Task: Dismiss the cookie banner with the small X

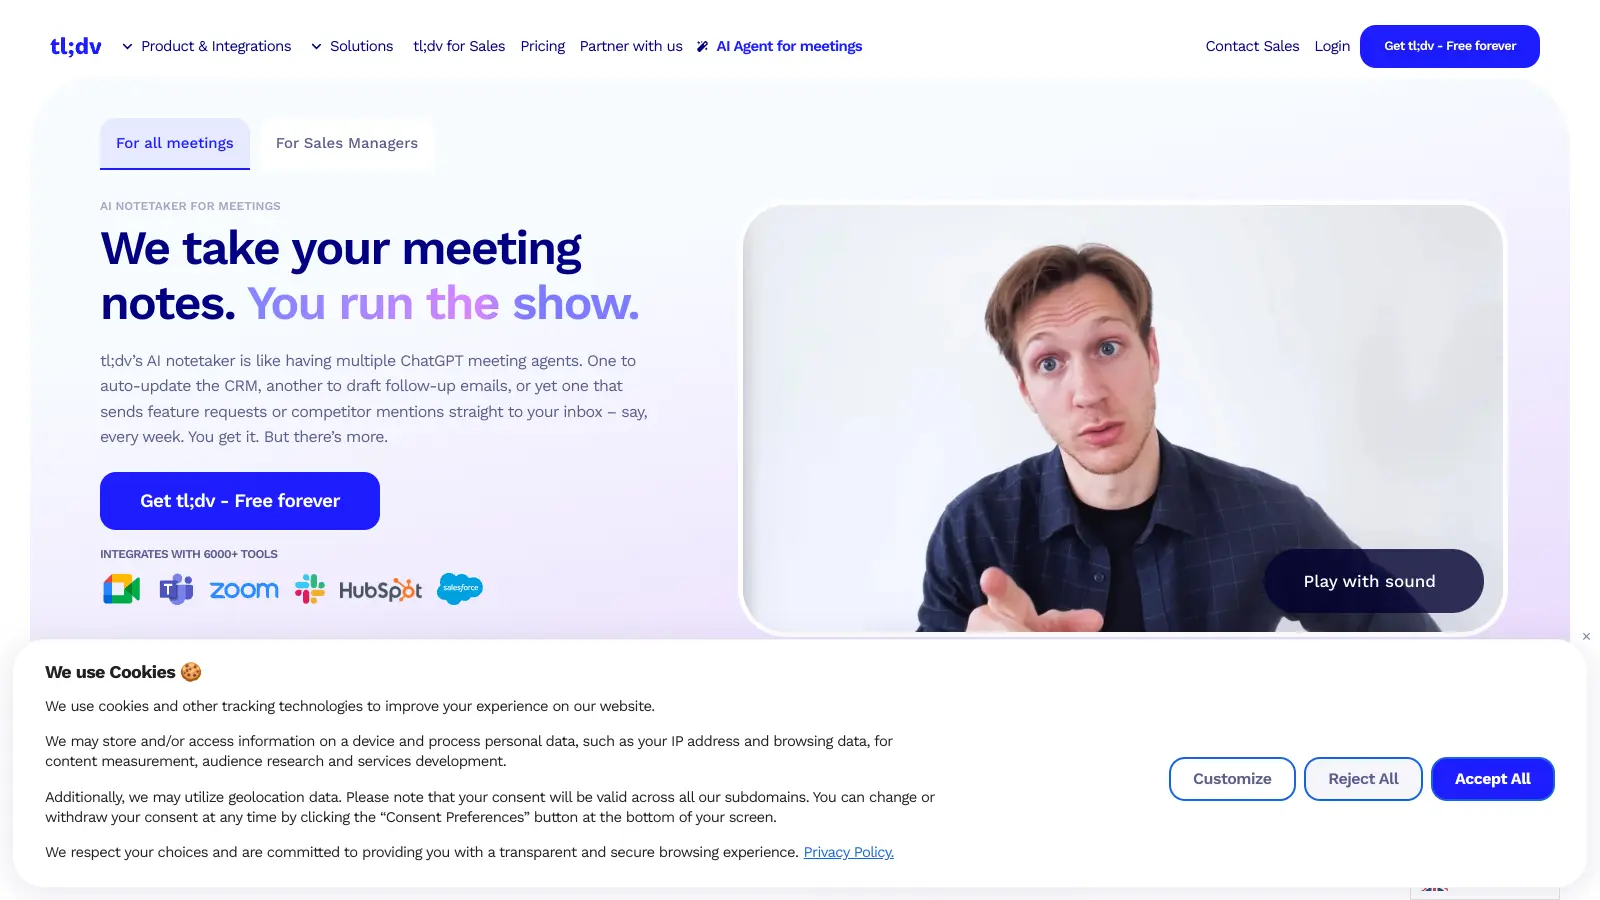Action: (x=1586, y=636)
